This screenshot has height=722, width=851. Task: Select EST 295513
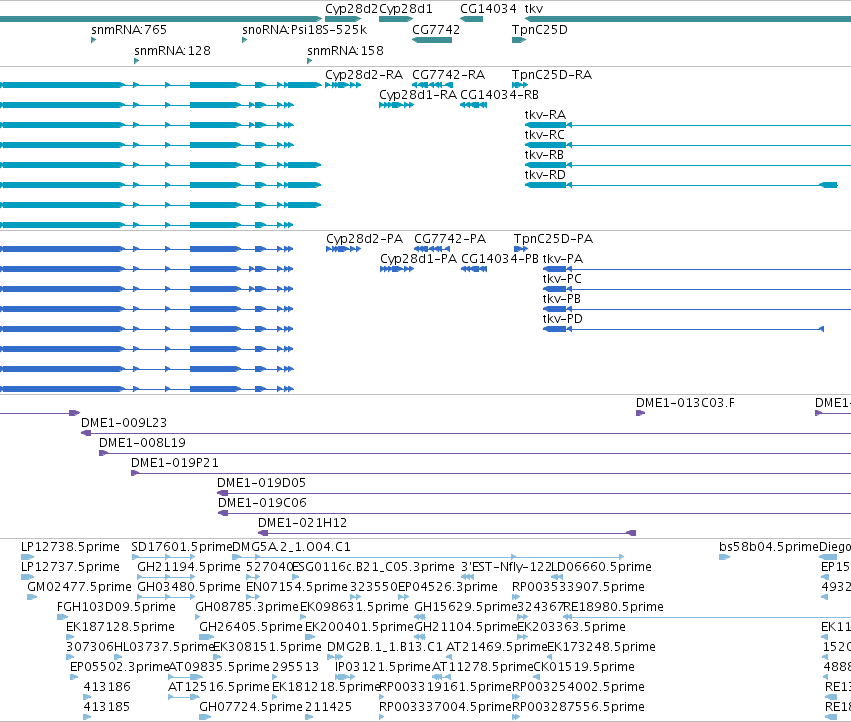coord(276,677)
